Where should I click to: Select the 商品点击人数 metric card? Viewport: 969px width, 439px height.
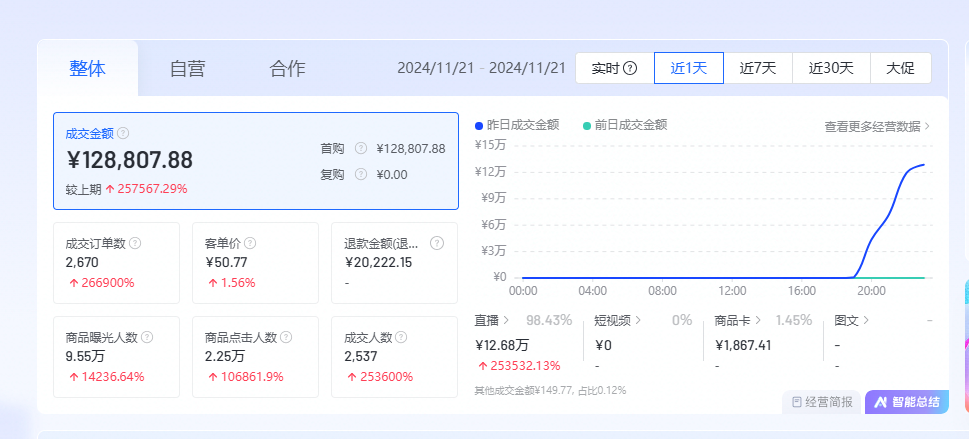tap(255, 357)
